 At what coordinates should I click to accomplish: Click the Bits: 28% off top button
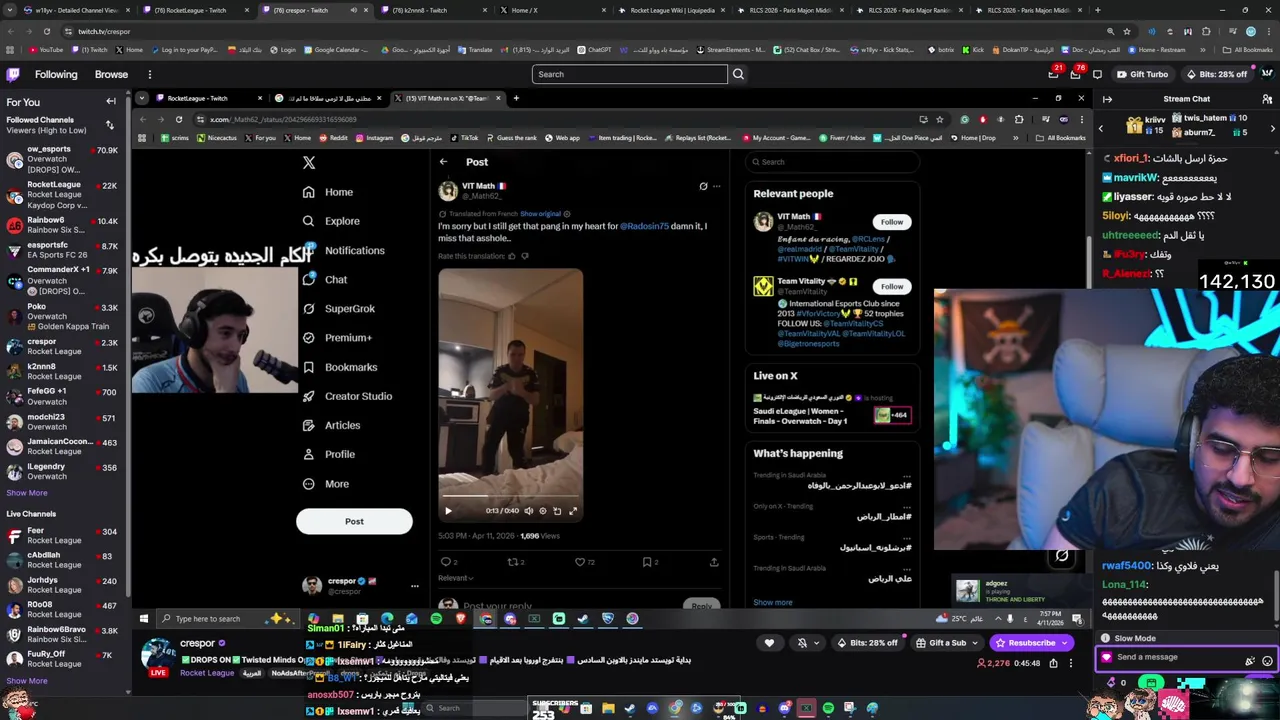(1217, 74)
